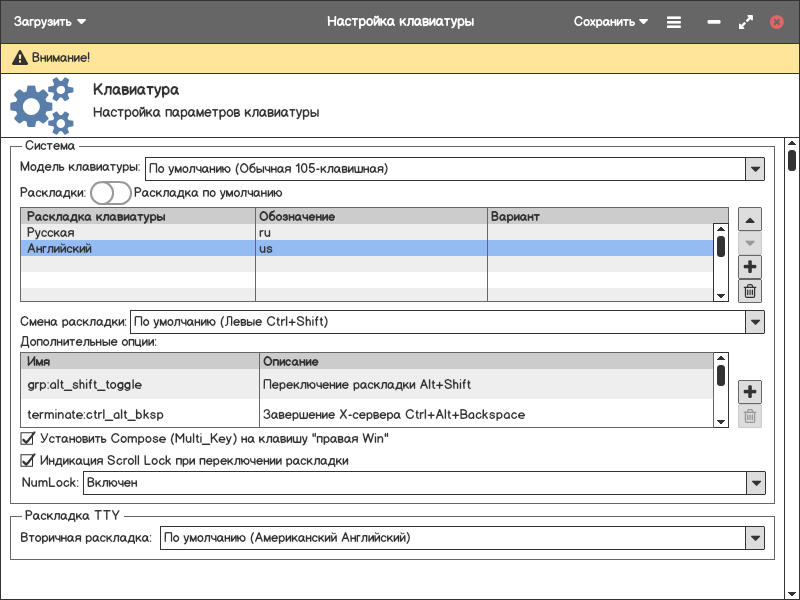Open the Загрузить menu
This screenshot has width=800, height=600.
coord(50,22)
